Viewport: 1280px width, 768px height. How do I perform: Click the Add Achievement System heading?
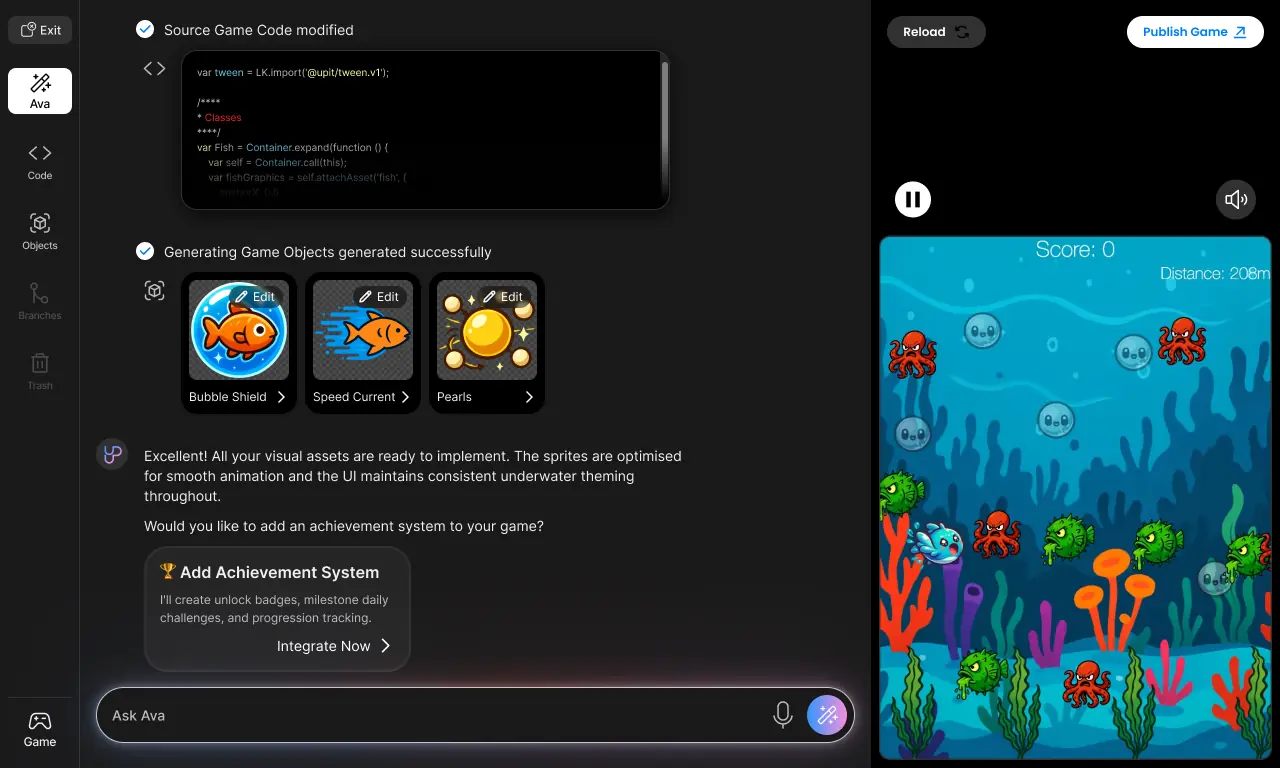(x=270, y=572)
